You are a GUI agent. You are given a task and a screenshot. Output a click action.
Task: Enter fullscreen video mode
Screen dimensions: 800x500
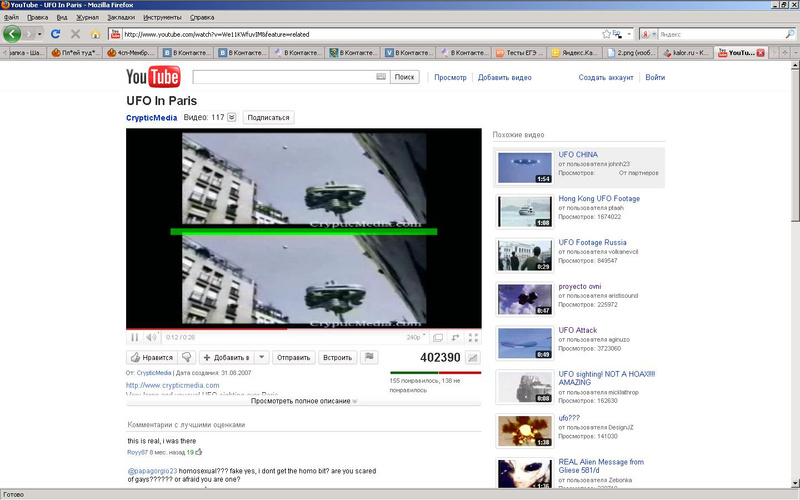coord(473,337)
